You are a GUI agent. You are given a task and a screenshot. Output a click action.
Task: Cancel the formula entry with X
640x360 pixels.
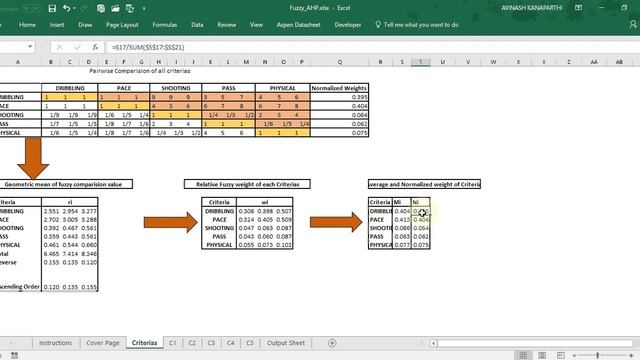tap(60, 47)
